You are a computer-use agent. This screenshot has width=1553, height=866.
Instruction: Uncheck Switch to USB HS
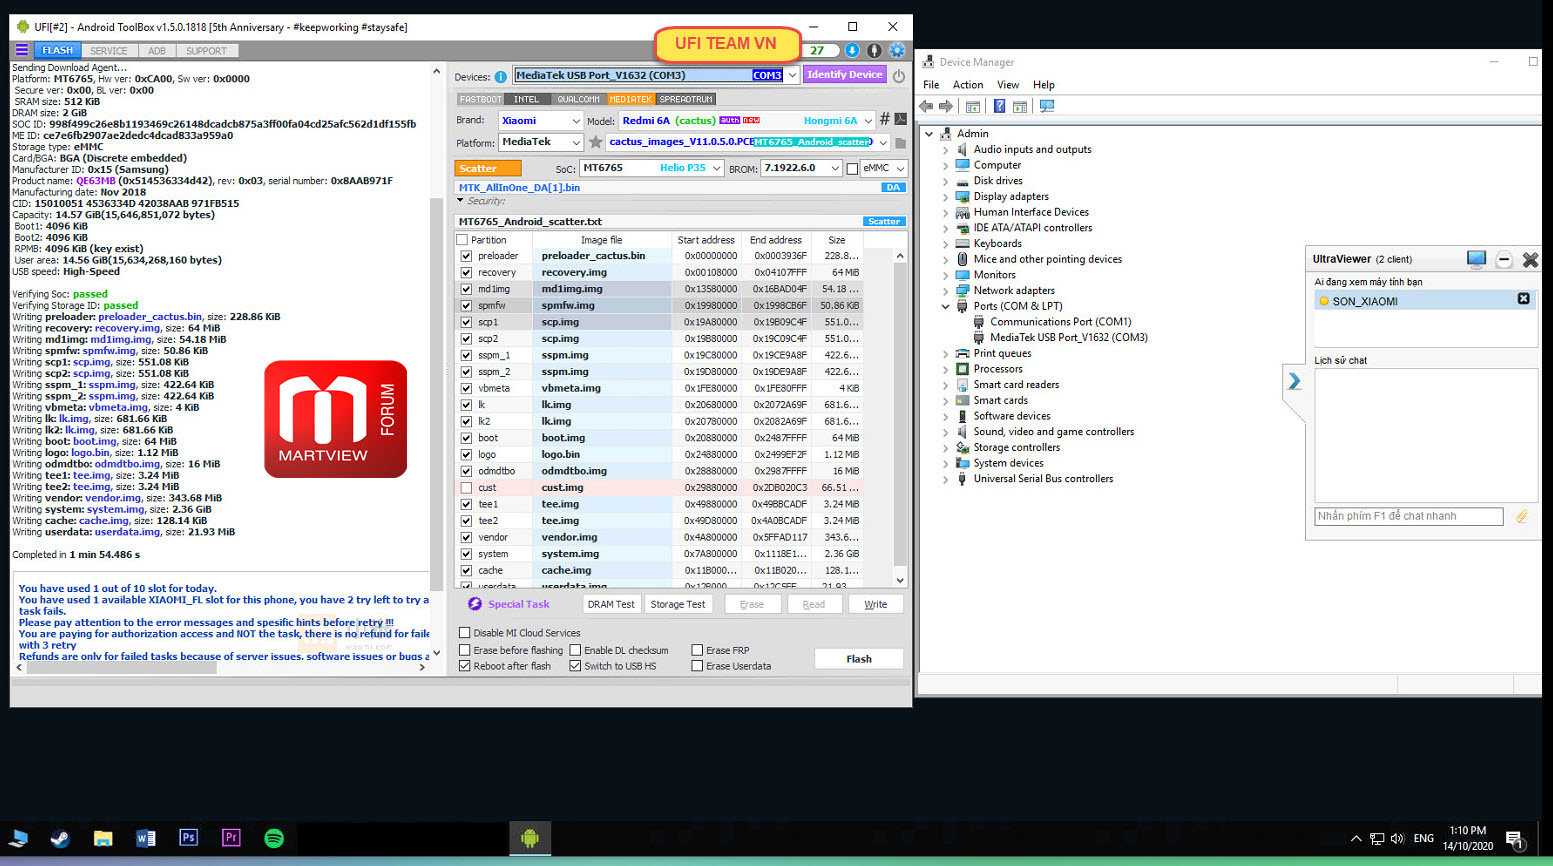click(x=575, y=666)
